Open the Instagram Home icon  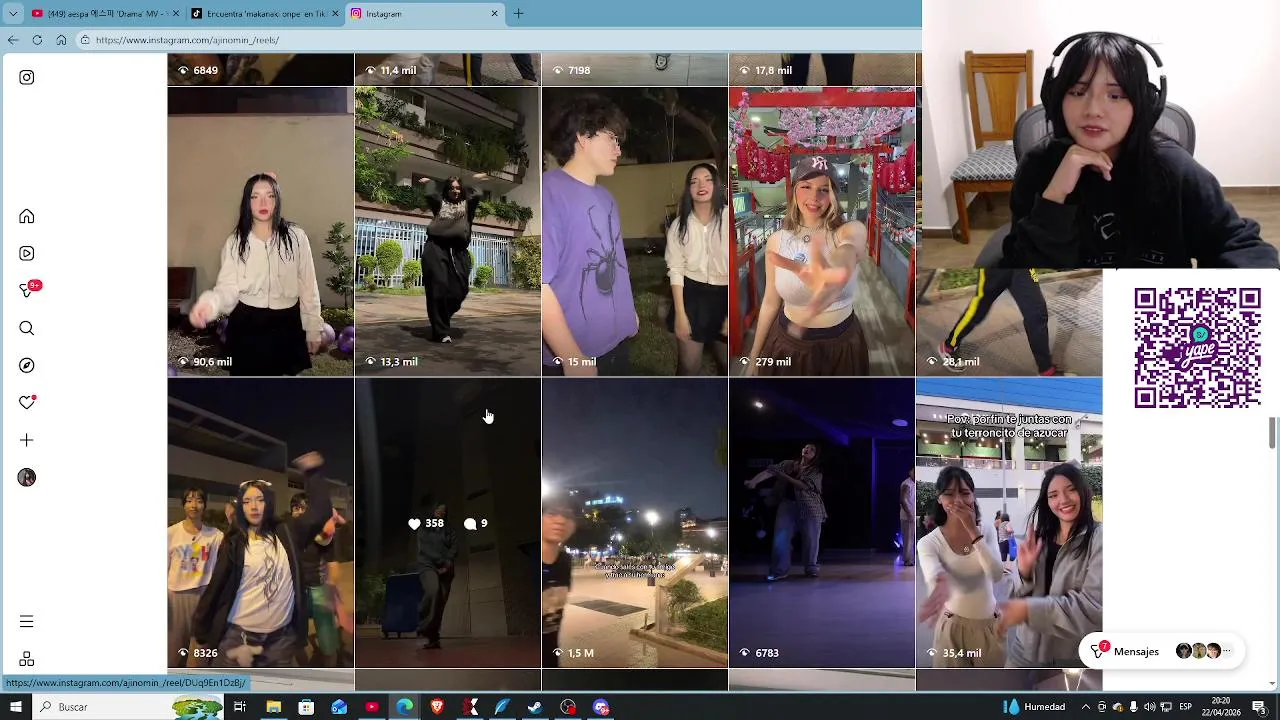(27, 216)
